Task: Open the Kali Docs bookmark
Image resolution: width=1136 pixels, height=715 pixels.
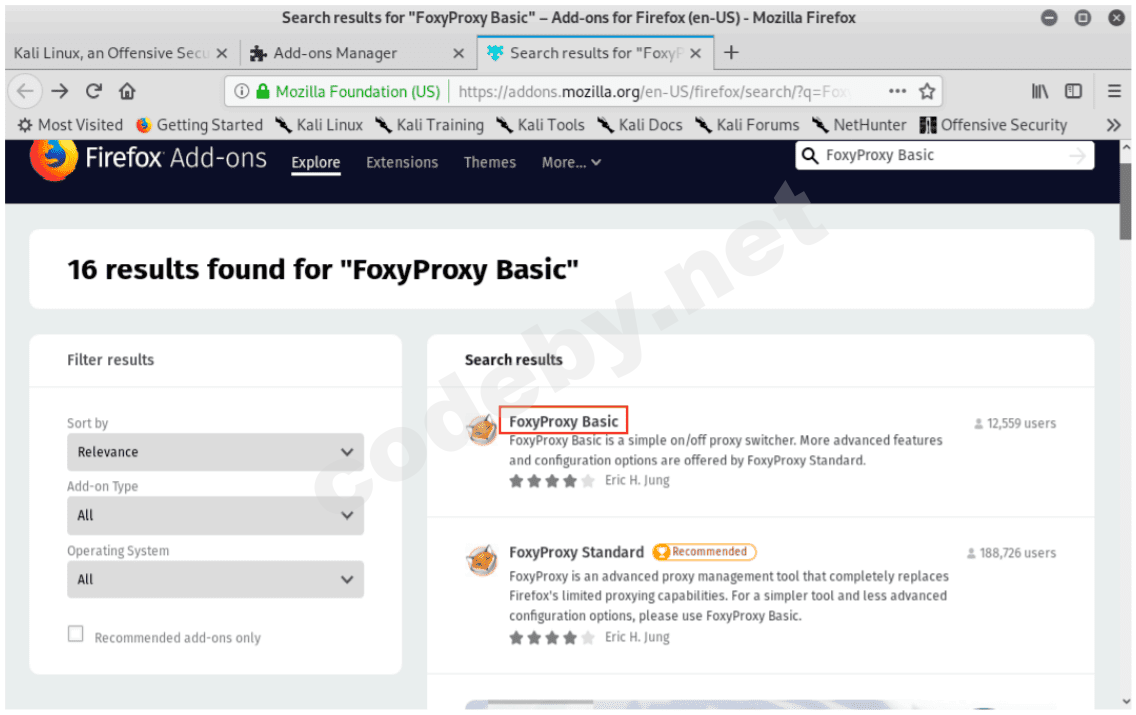Action: click(x=640, y=125)
